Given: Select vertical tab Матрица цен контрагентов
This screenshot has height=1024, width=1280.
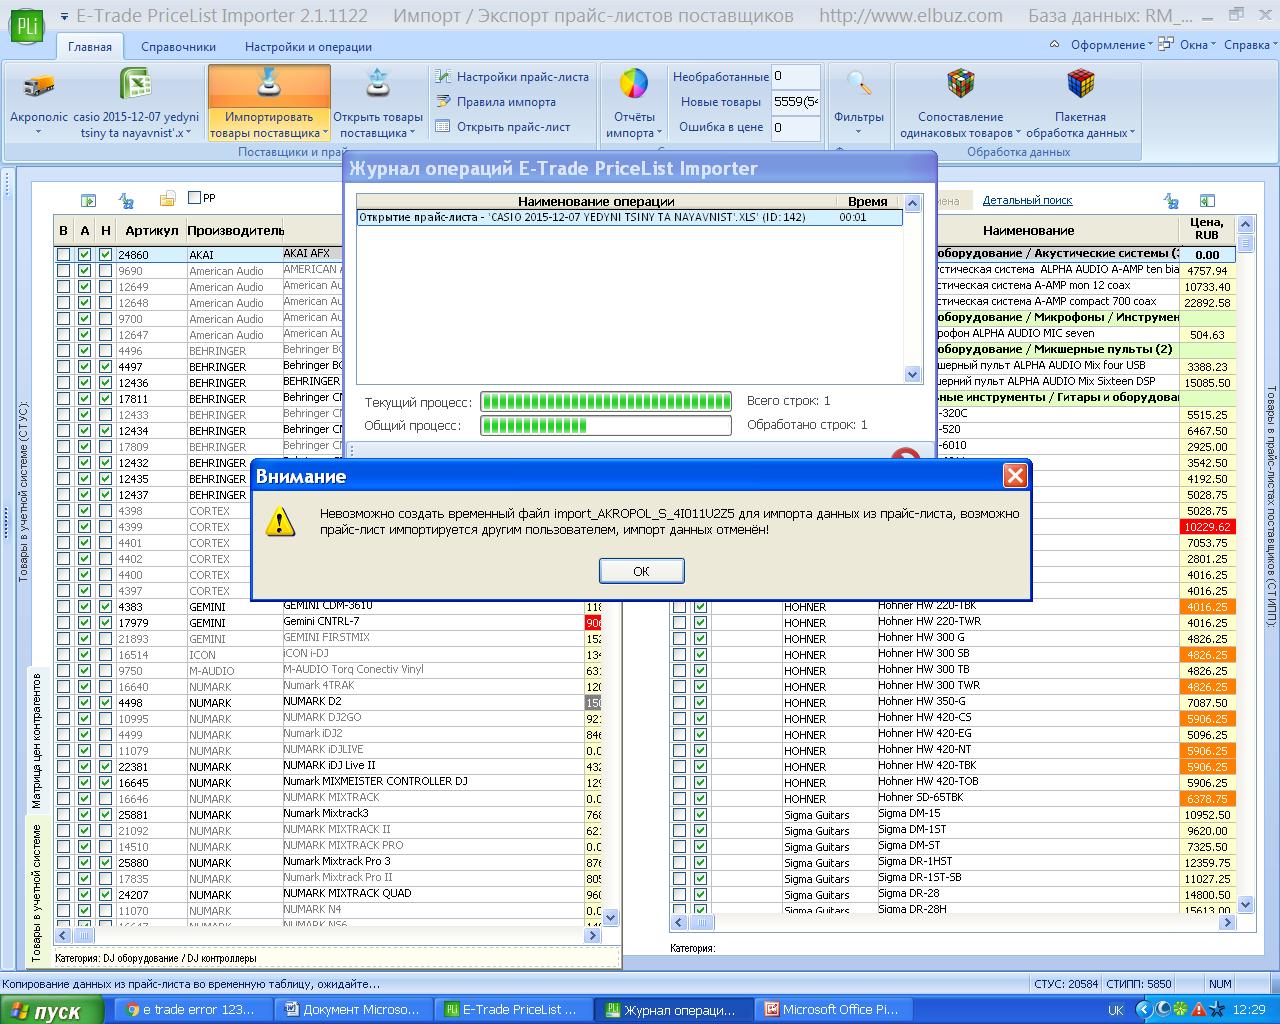Looking at the screenshot, I should [37, 741].
